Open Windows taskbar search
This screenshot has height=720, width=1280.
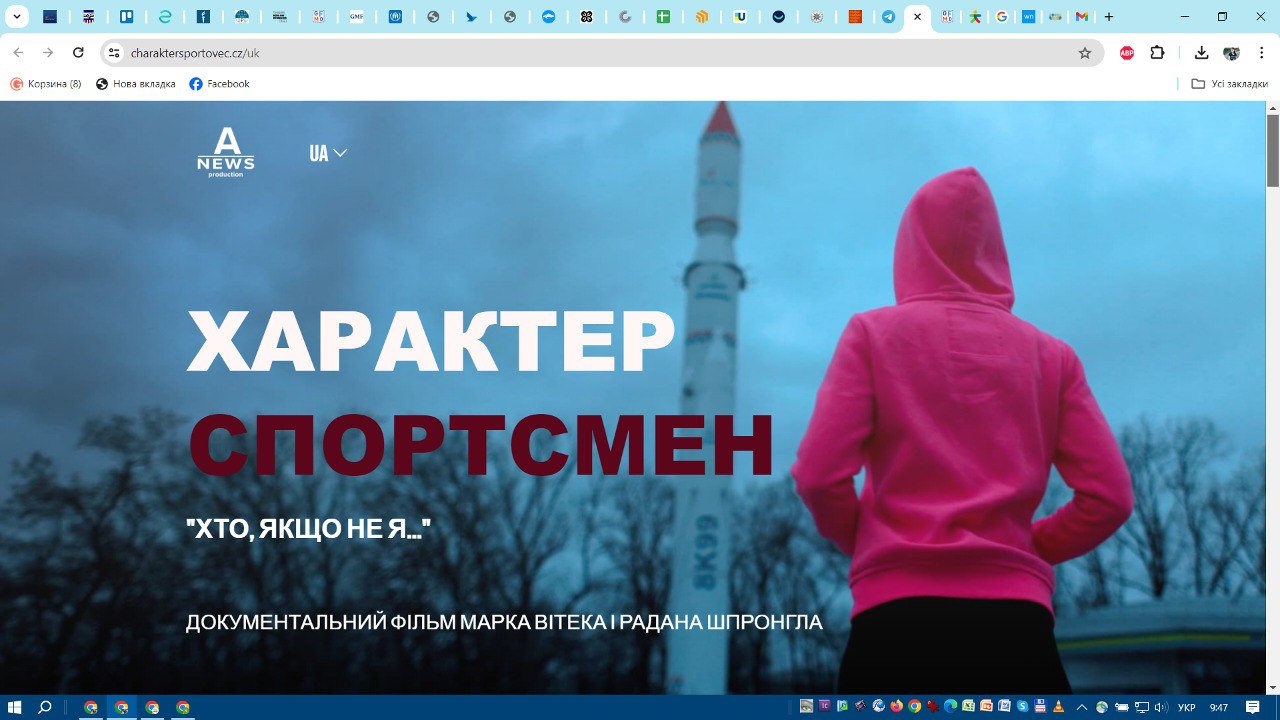45,707
